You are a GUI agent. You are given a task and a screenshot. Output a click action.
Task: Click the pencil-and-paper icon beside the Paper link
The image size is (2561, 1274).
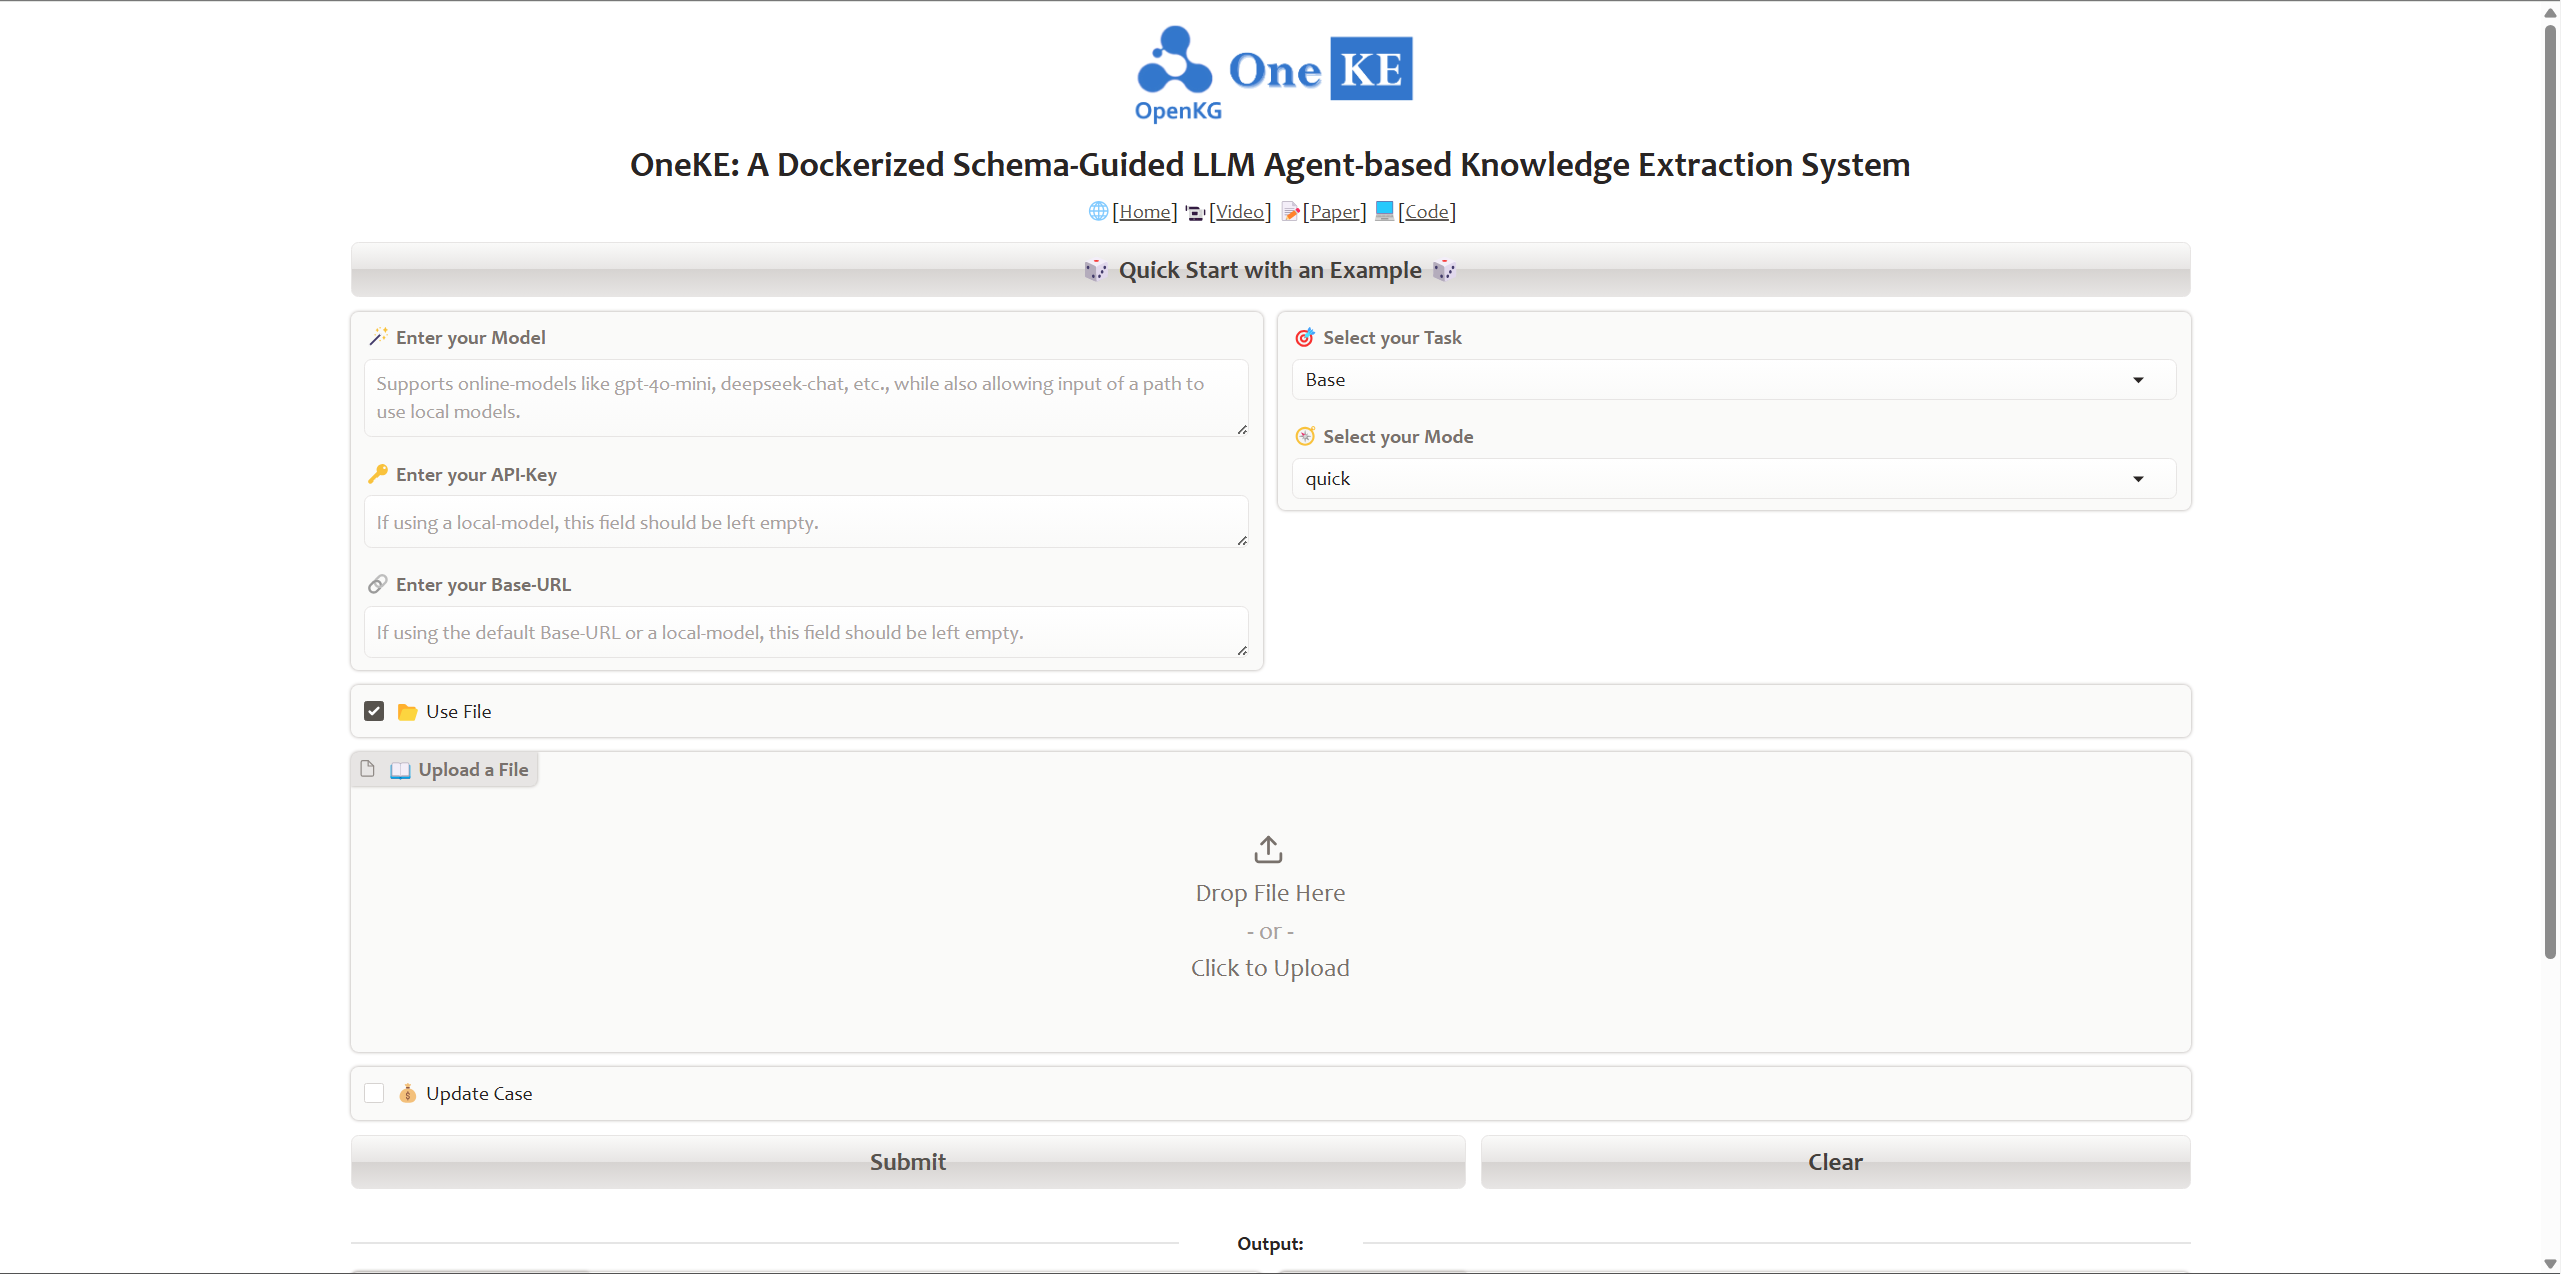click(x=1290, y=211)
